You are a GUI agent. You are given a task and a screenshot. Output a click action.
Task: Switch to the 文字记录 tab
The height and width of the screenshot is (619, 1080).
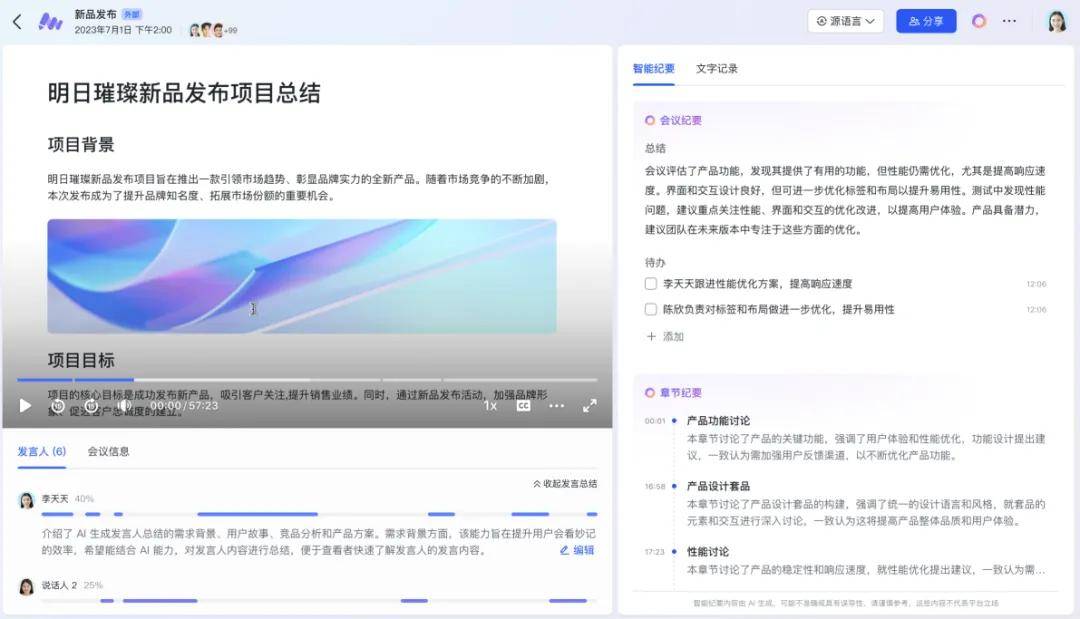click(716, 69)
